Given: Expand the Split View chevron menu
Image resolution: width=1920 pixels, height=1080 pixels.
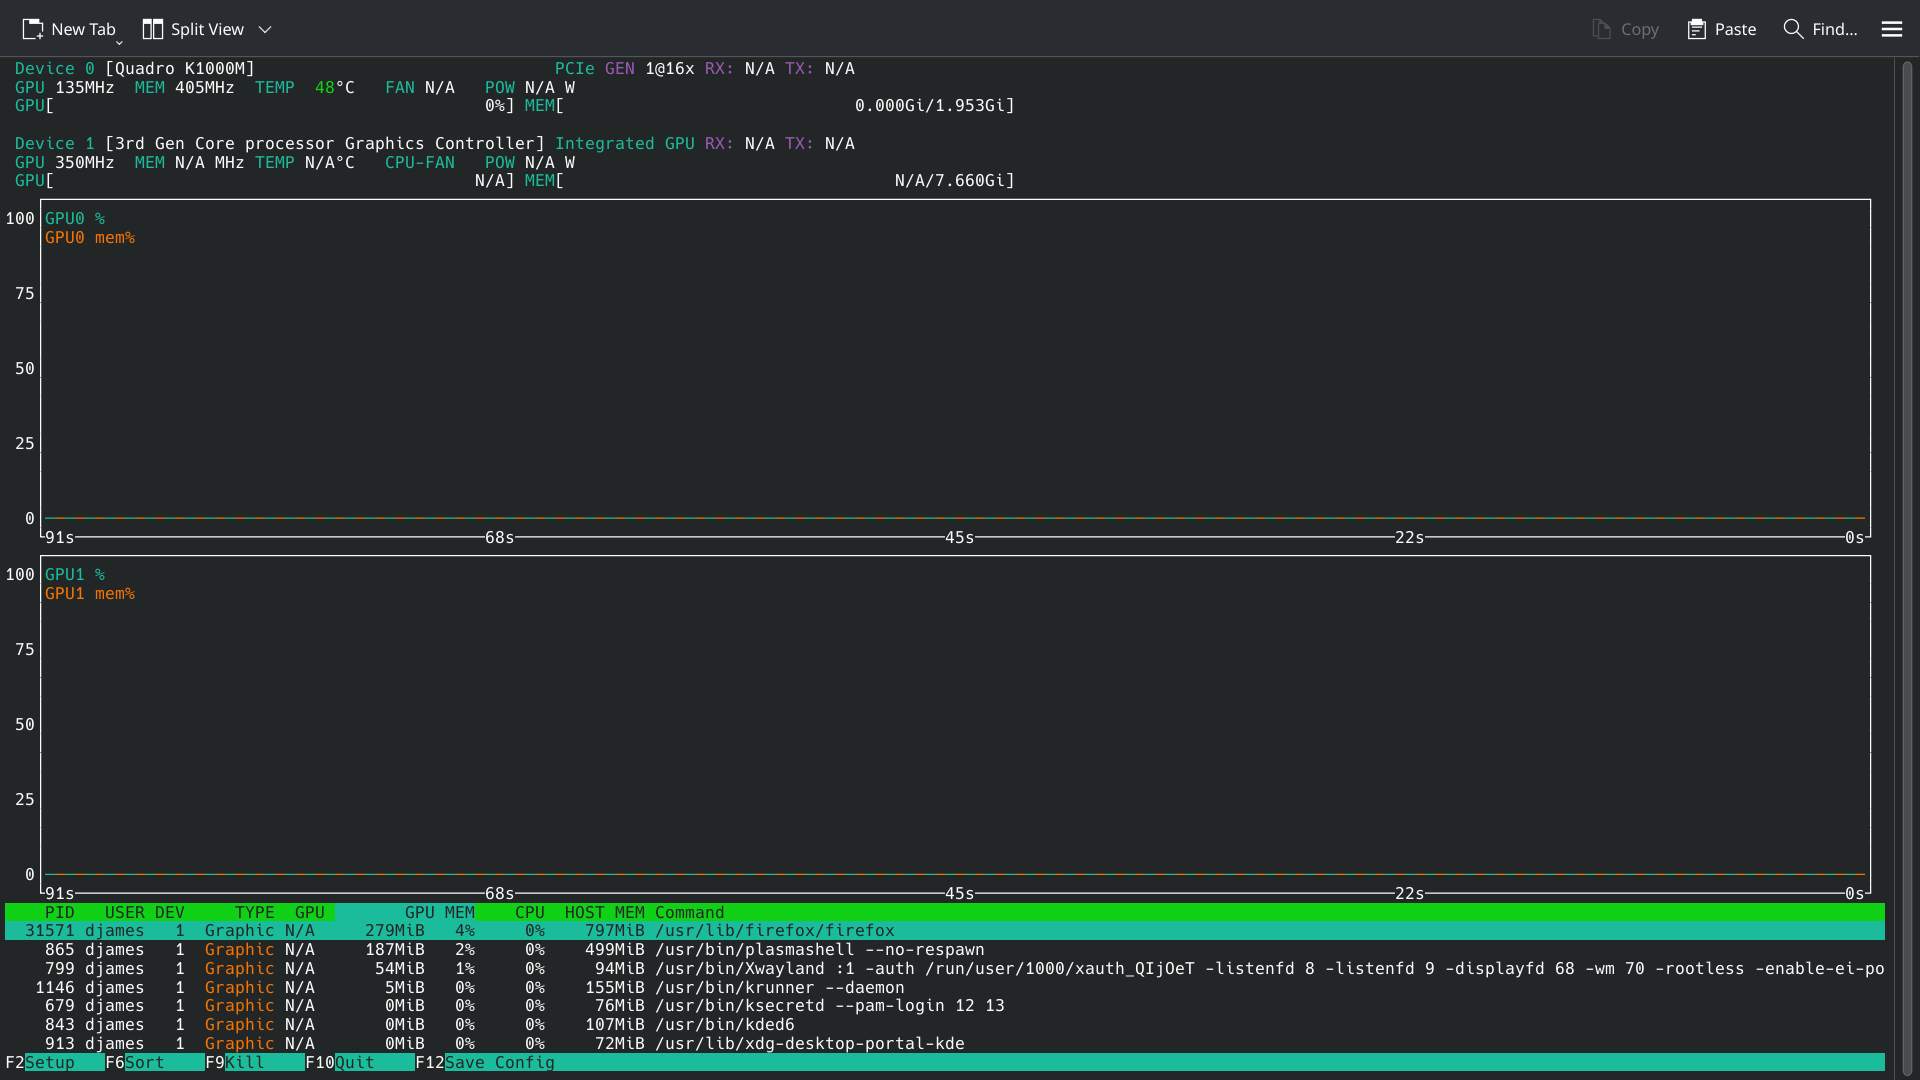Looking at the screenshot, I should (265, 29).
